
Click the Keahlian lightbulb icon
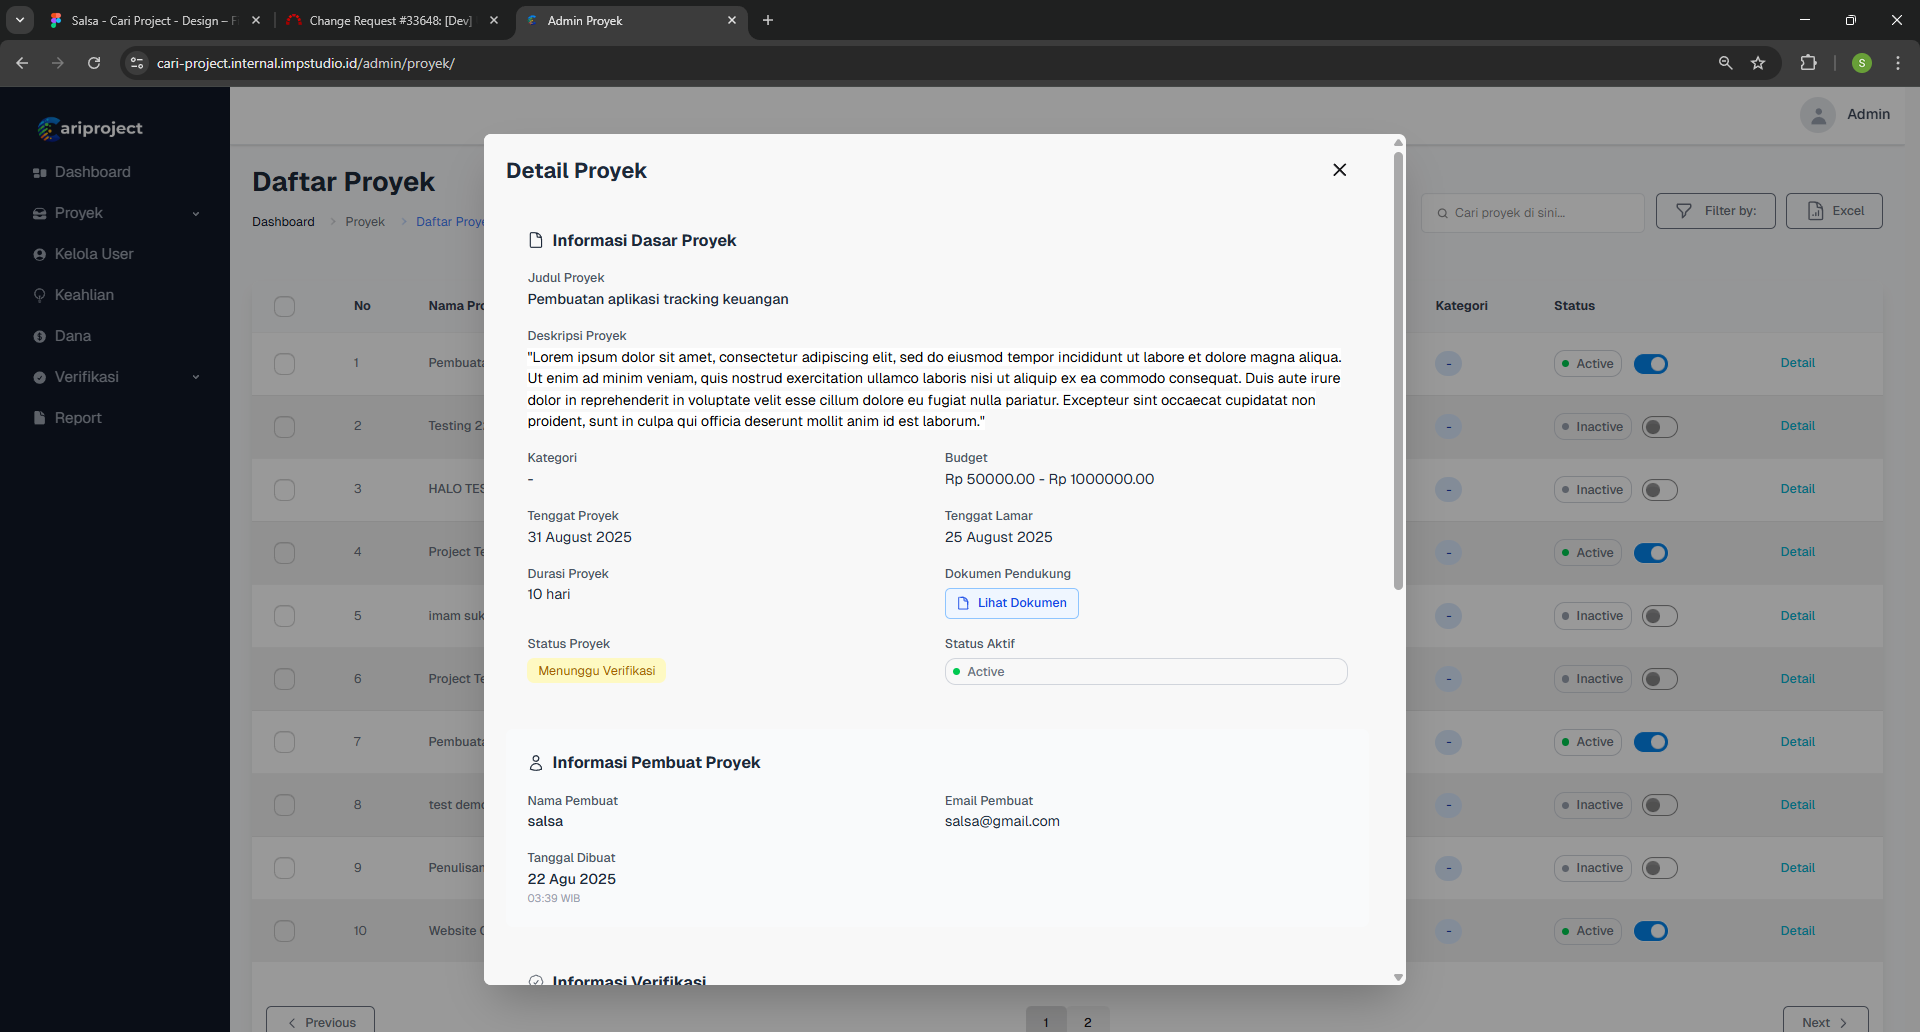point(40,296)
